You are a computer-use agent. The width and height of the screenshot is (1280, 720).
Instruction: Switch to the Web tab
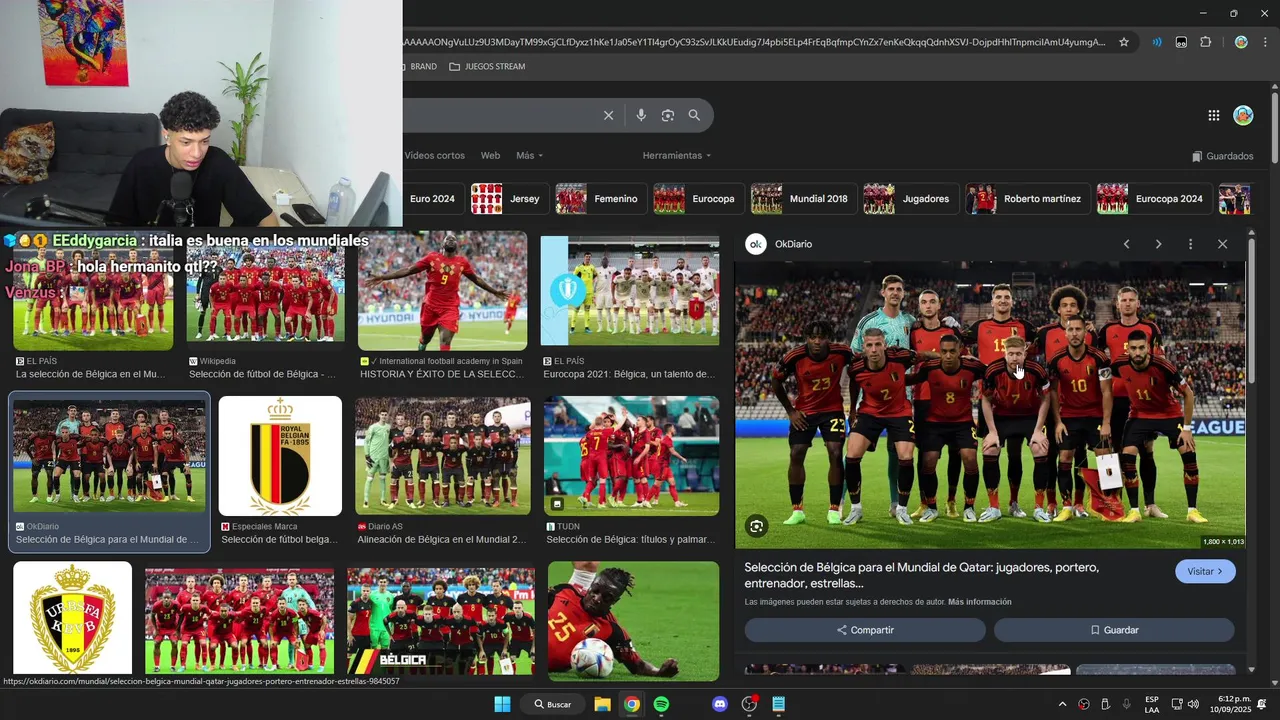(490, 156)
